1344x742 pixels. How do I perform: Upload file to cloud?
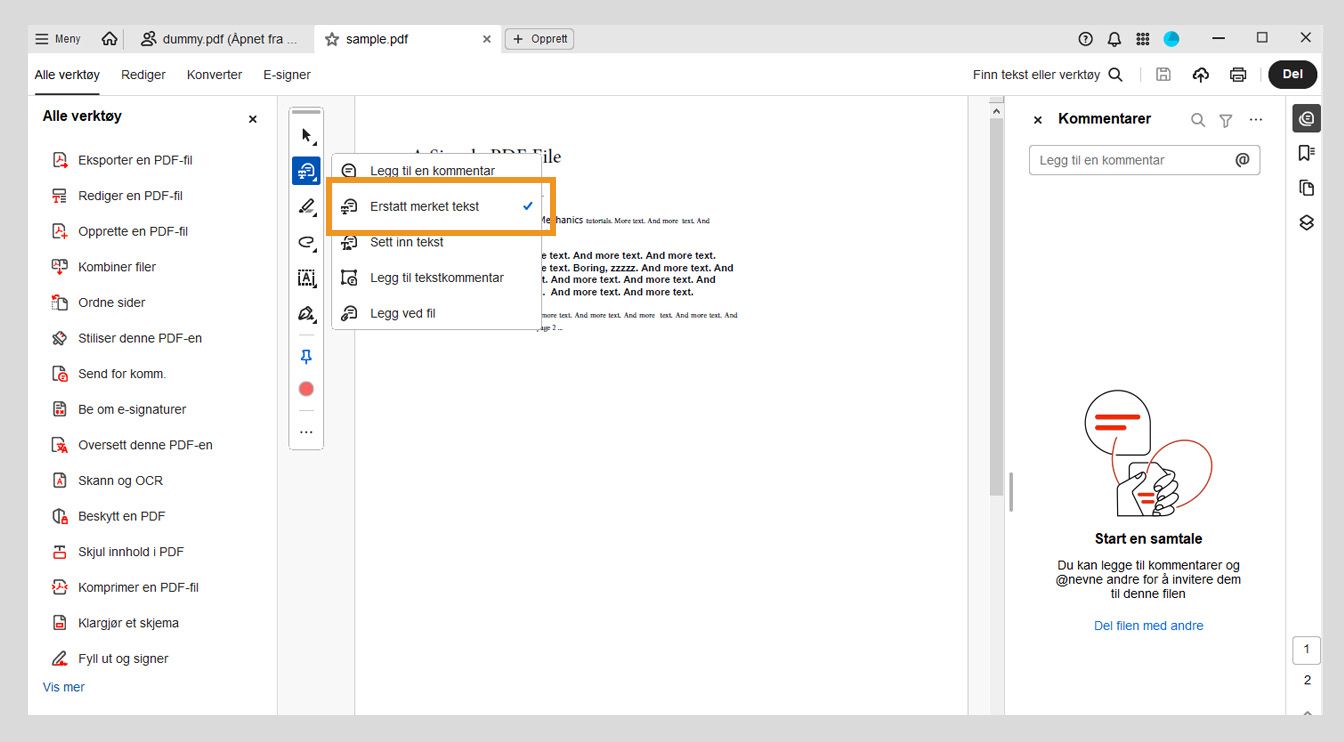tap(1201, 75)
